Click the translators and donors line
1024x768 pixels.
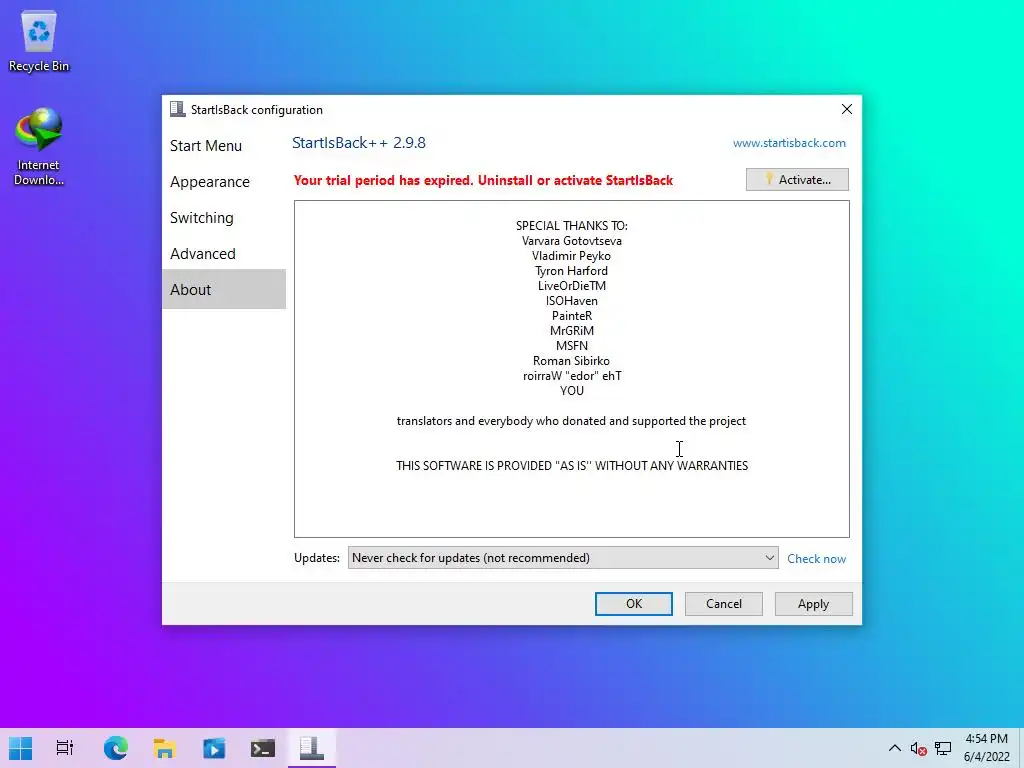571,421
